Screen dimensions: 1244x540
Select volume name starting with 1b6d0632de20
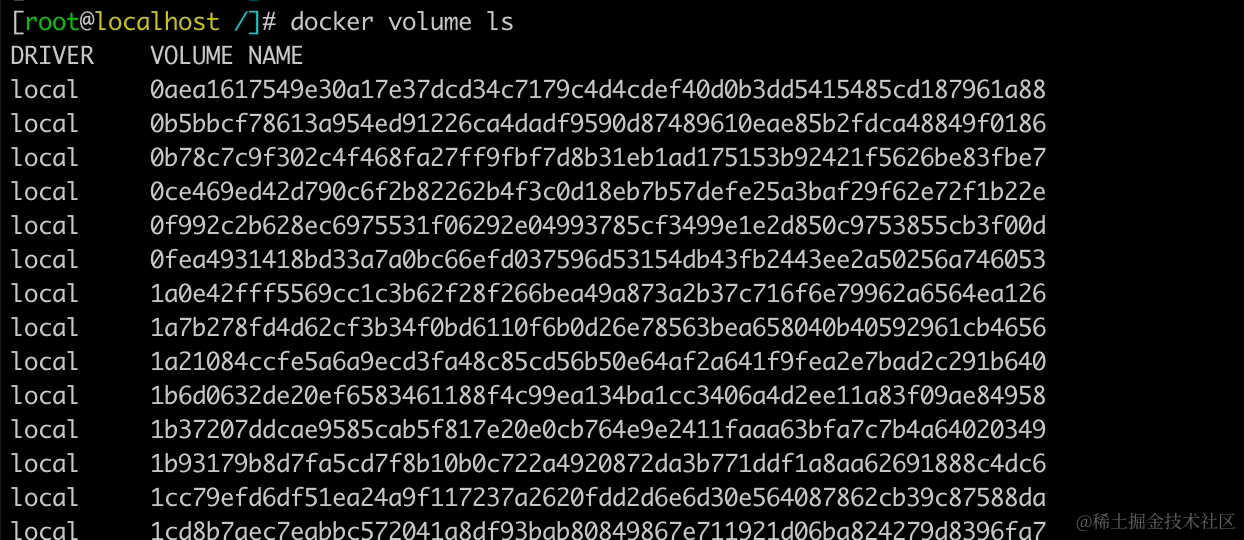tap(598, 396)
